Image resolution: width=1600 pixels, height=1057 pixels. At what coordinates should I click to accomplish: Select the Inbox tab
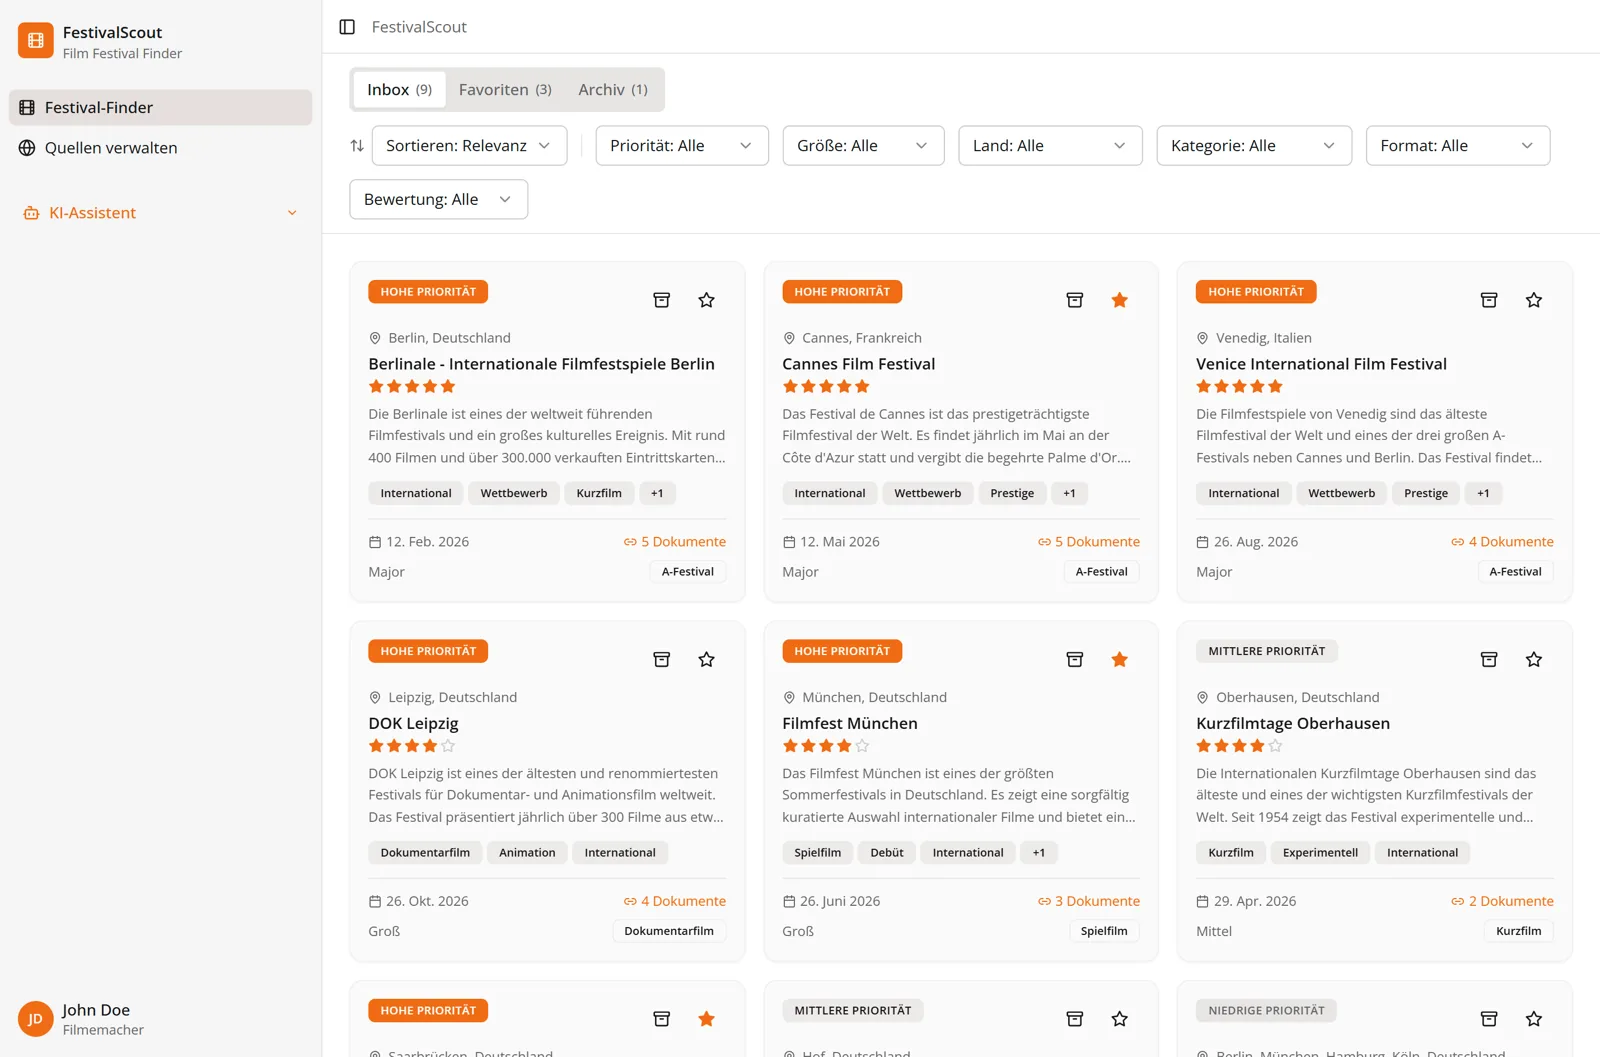click(x=399, y=90)
